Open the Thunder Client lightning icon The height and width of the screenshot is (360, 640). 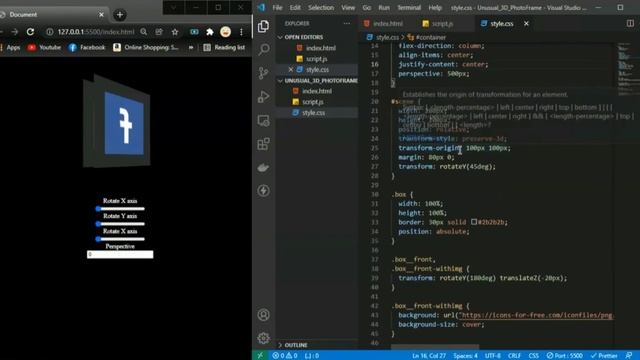pyautogui.click(x=264, y=191)
